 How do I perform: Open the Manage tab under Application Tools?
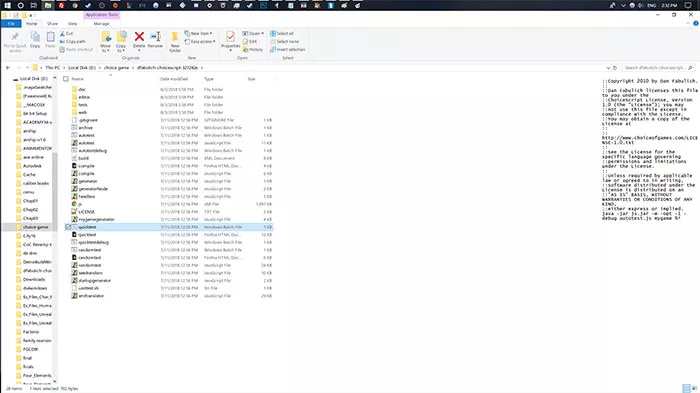pyautogui.click(x=101, y=24)
